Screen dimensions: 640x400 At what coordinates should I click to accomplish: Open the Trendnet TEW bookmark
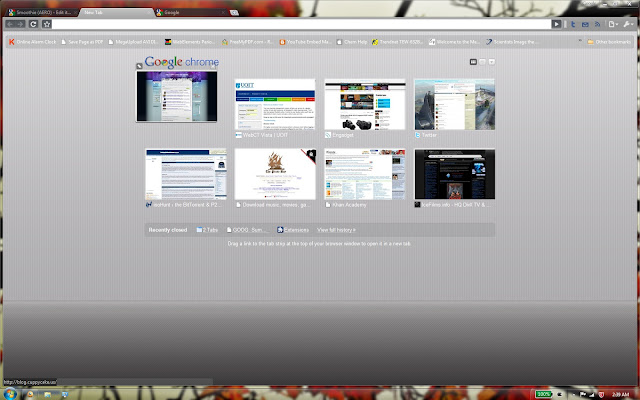(x=397, y=42)
